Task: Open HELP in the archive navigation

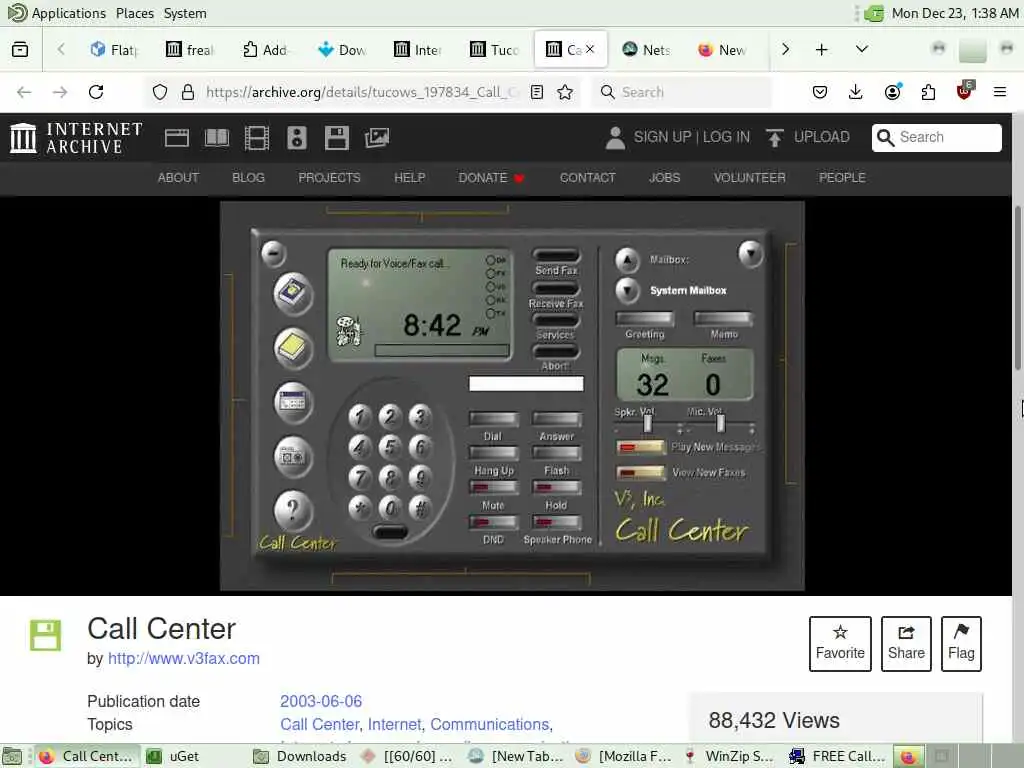Action: 409,178
